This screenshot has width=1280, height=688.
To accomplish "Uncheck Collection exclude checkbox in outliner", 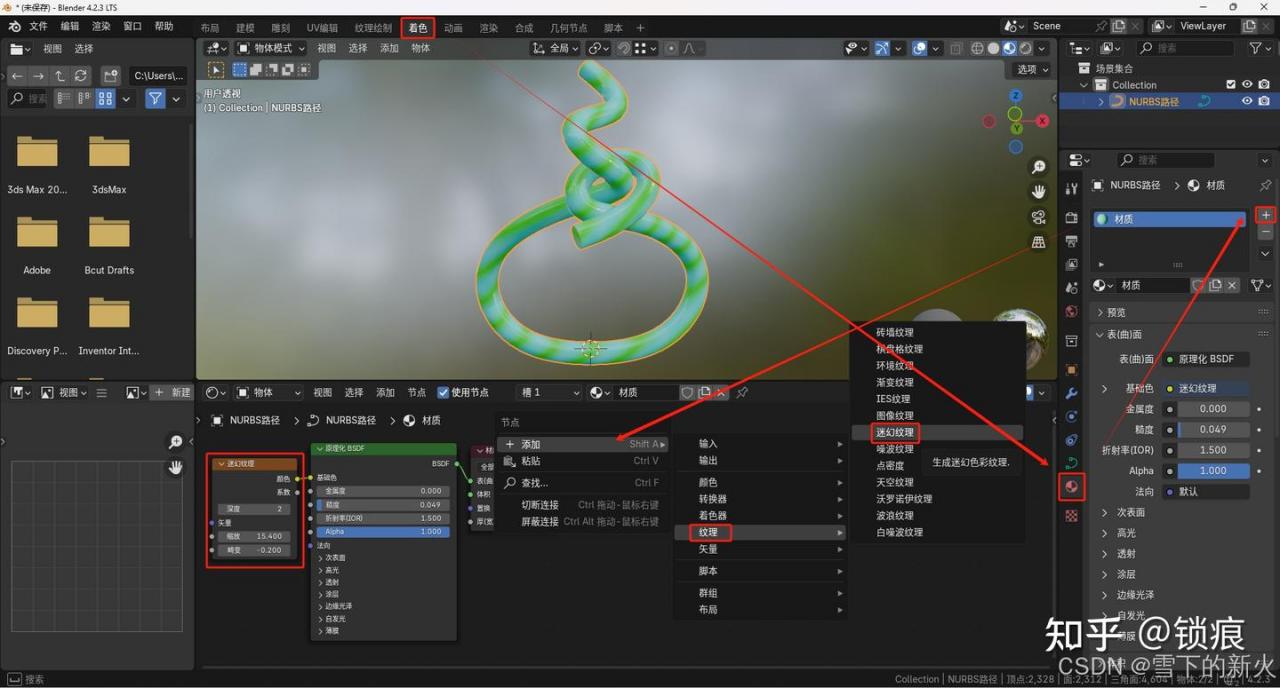I will coord(1231,85).
